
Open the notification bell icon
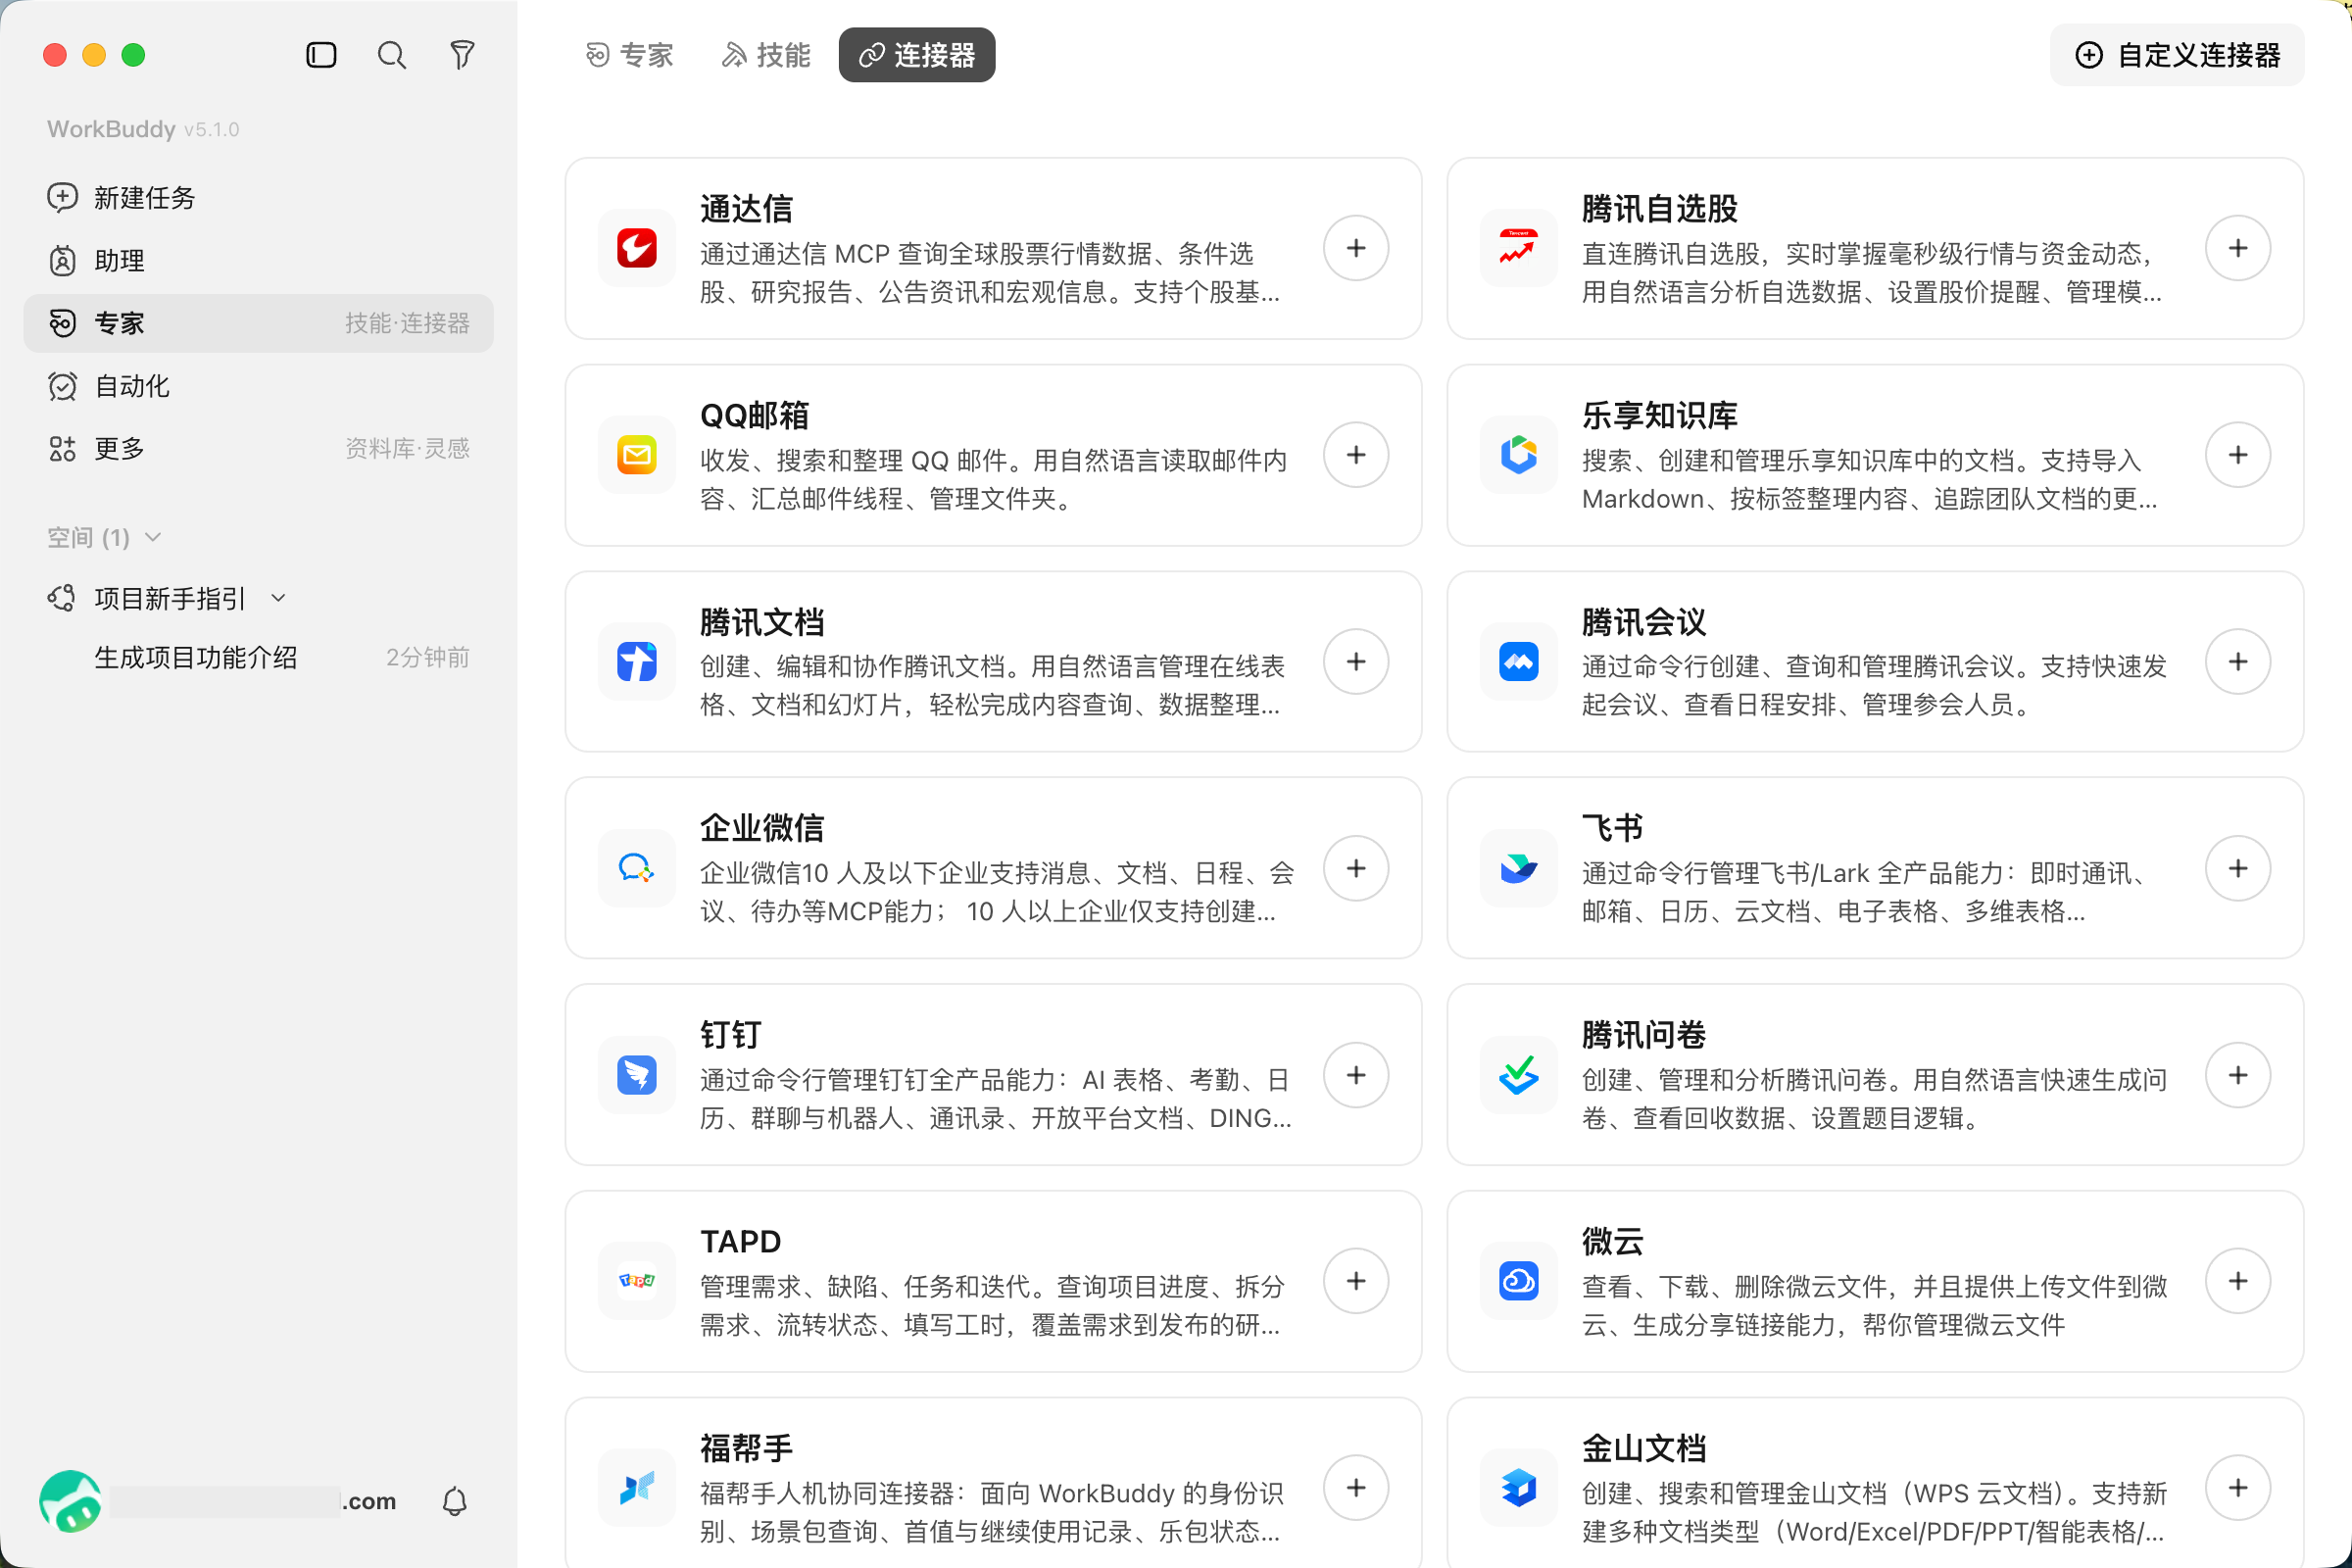455,1501
